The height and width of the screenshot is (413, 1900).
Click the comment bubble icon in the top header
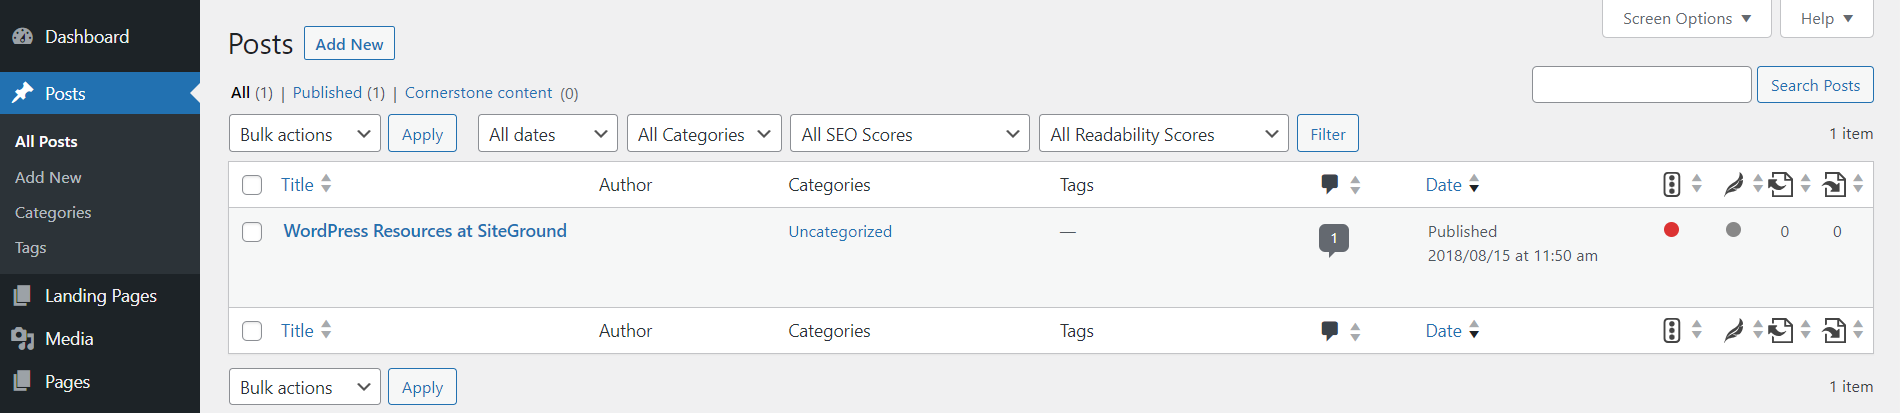[1329, 184]
